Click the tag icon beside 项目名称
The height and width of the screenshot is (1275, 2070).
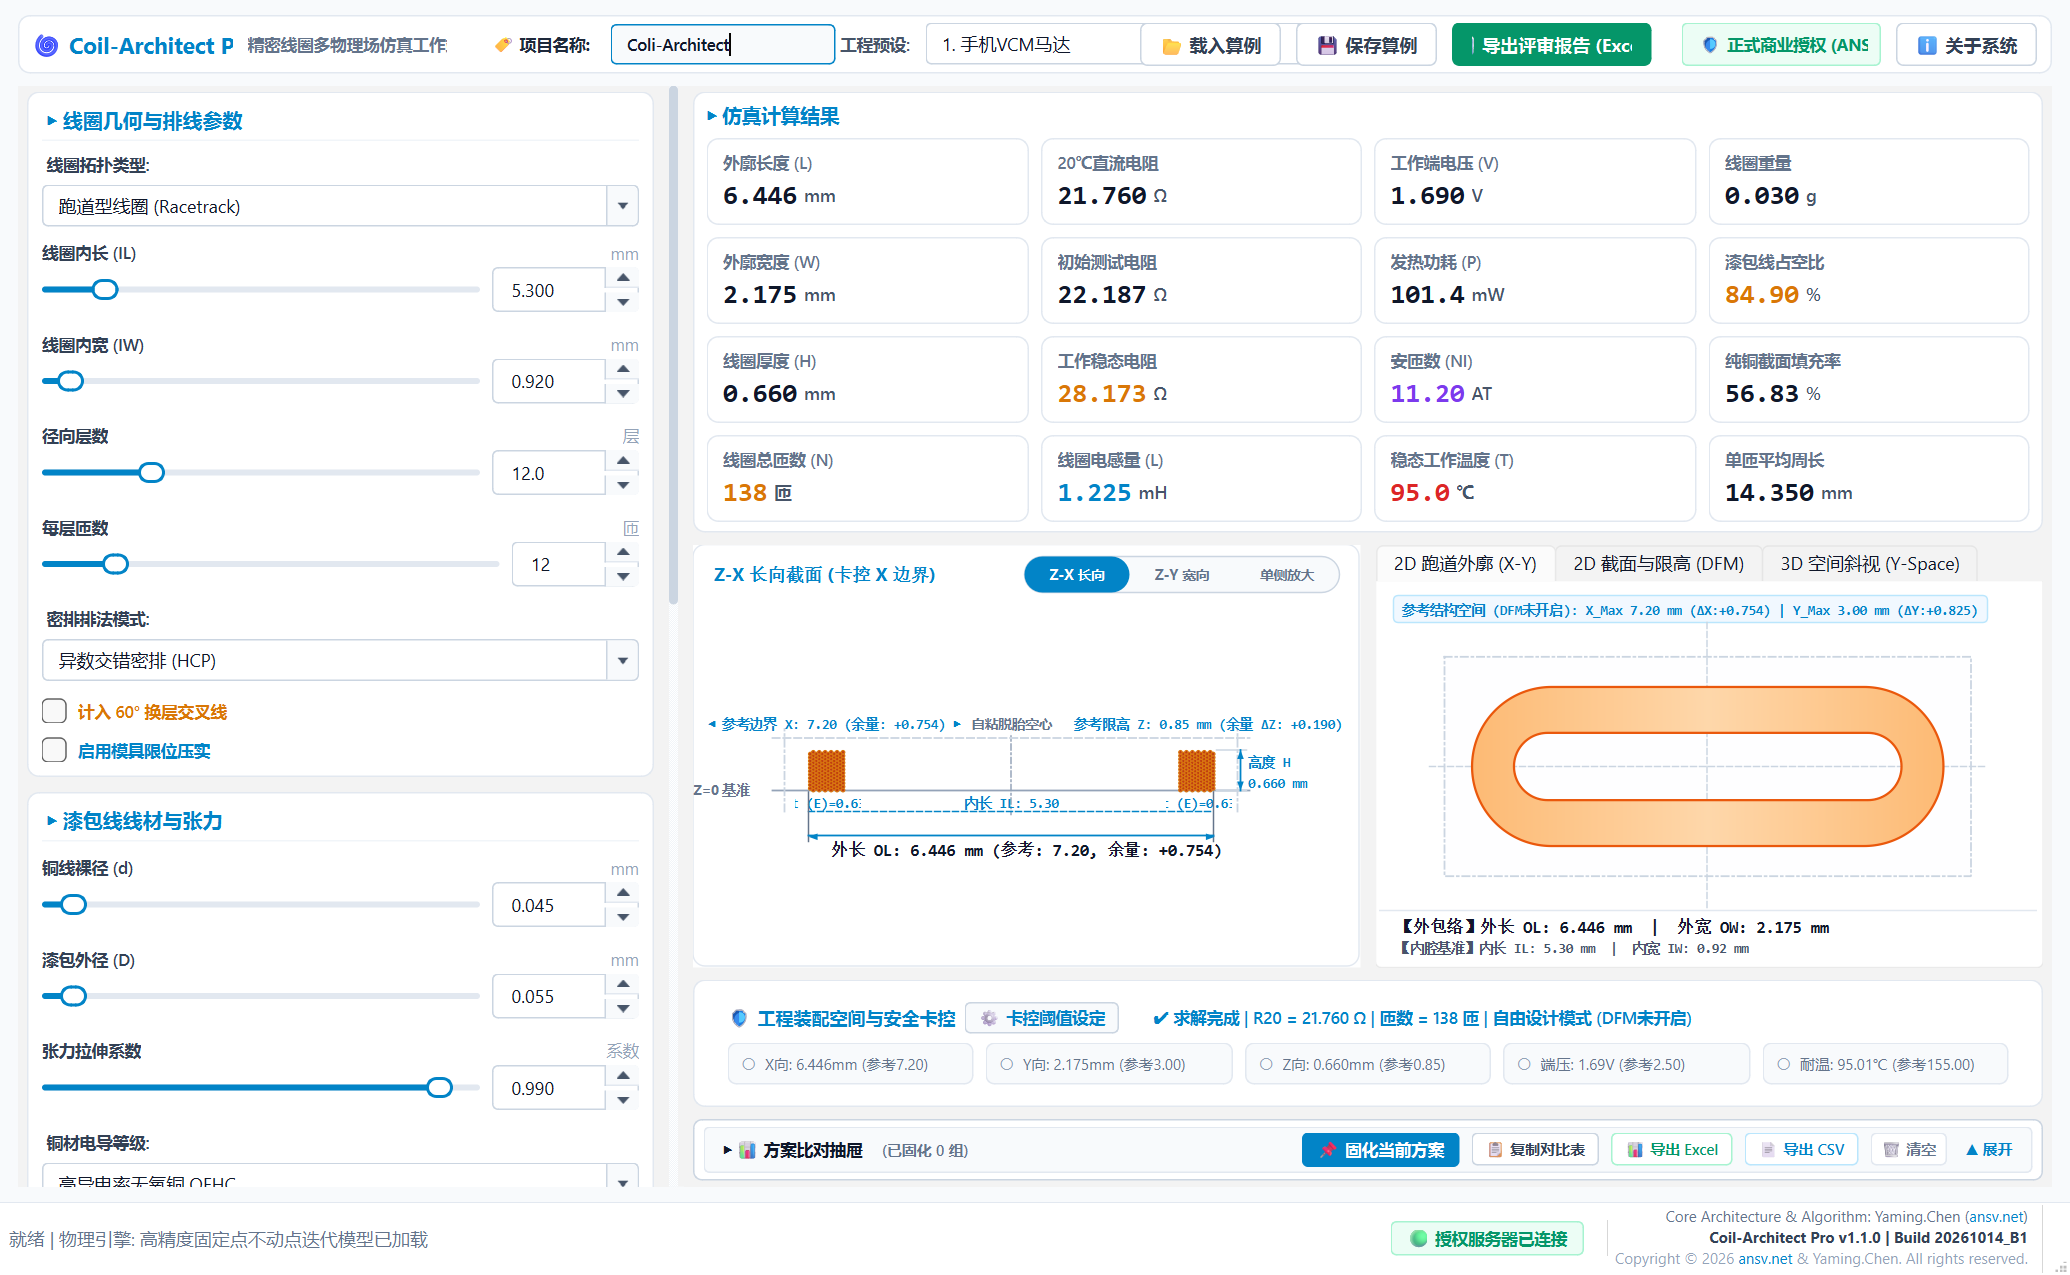[503, 45]
